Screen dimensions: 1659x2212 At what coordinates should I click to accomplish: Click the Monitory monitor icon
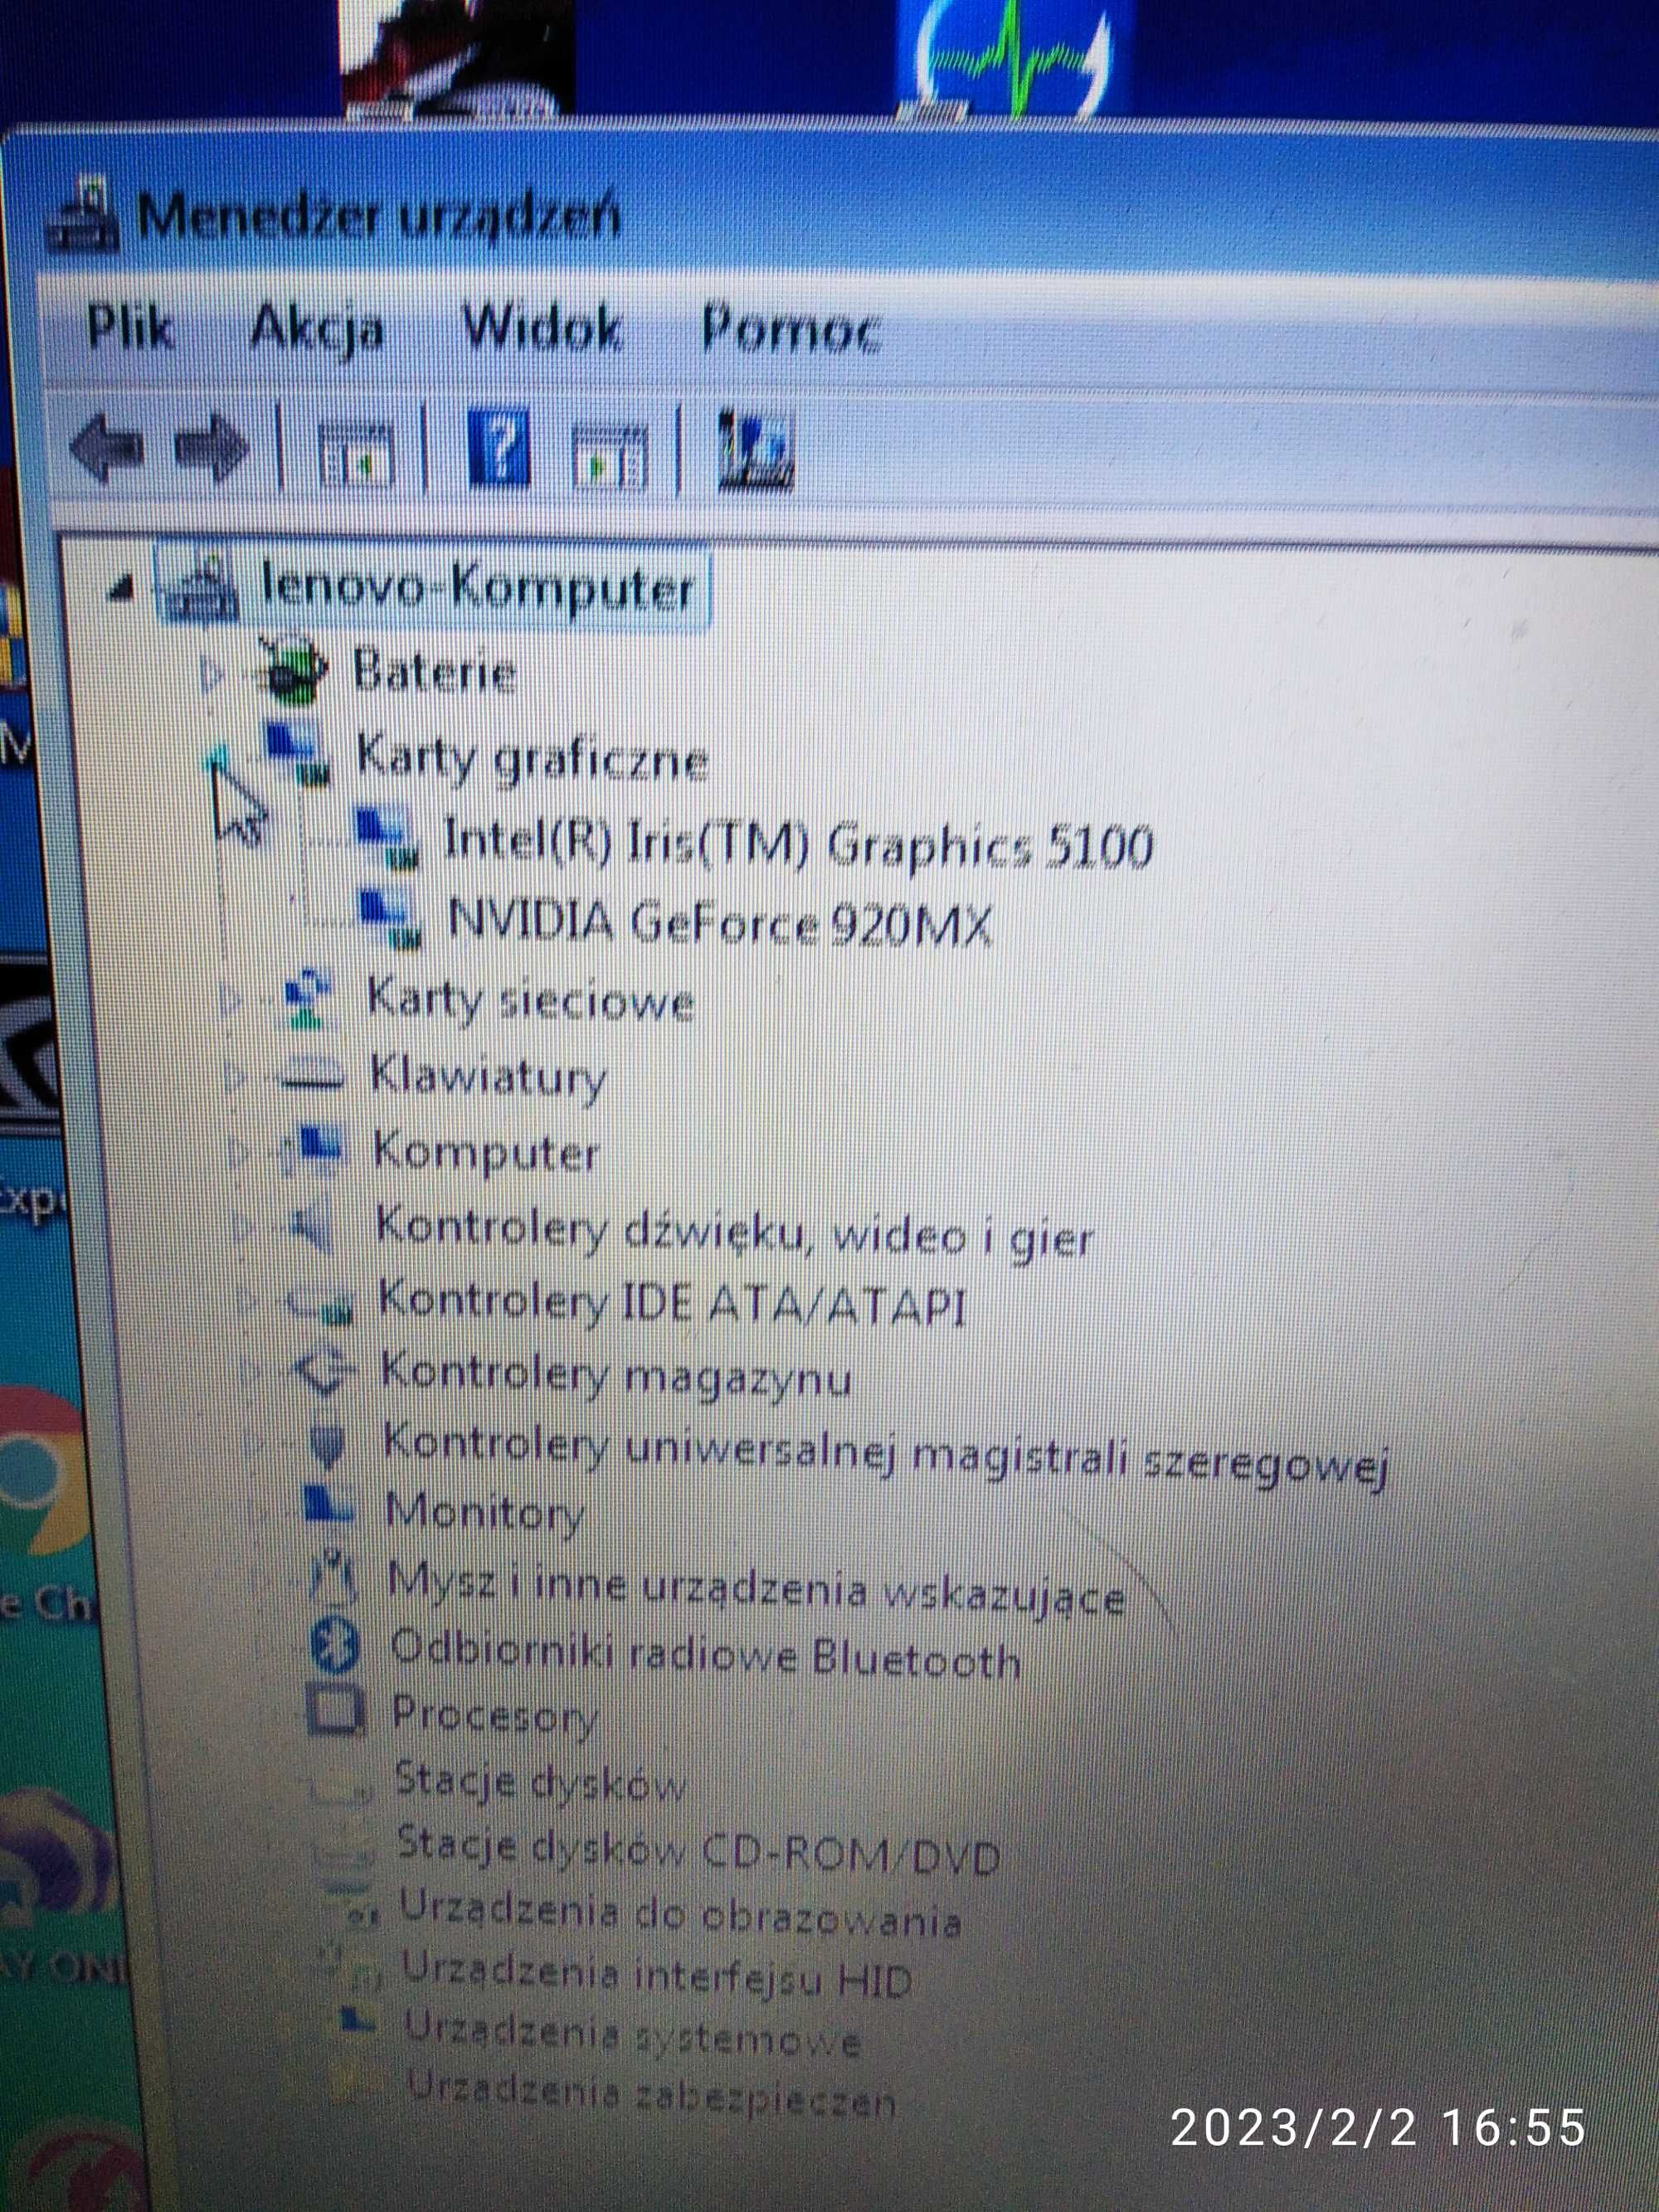(x=328, y=1506)
